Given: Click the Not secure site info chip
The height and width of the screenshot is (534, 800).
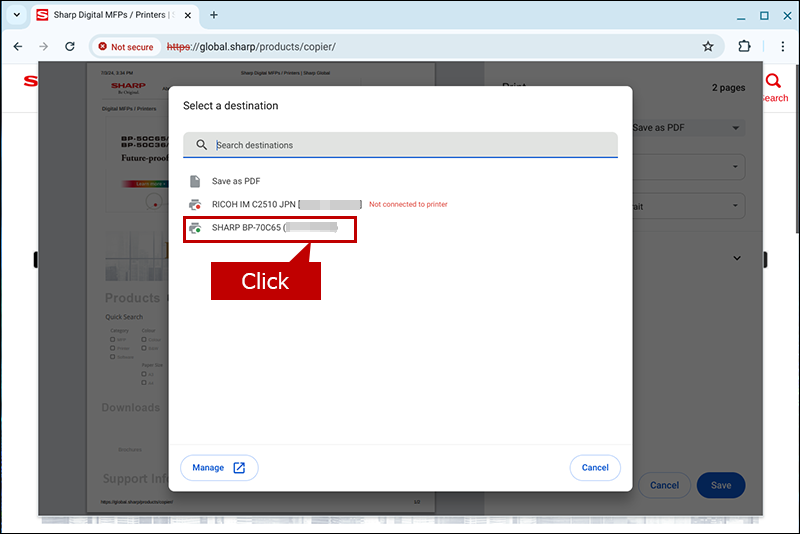Looking at the screenshot, I should 126,46.
